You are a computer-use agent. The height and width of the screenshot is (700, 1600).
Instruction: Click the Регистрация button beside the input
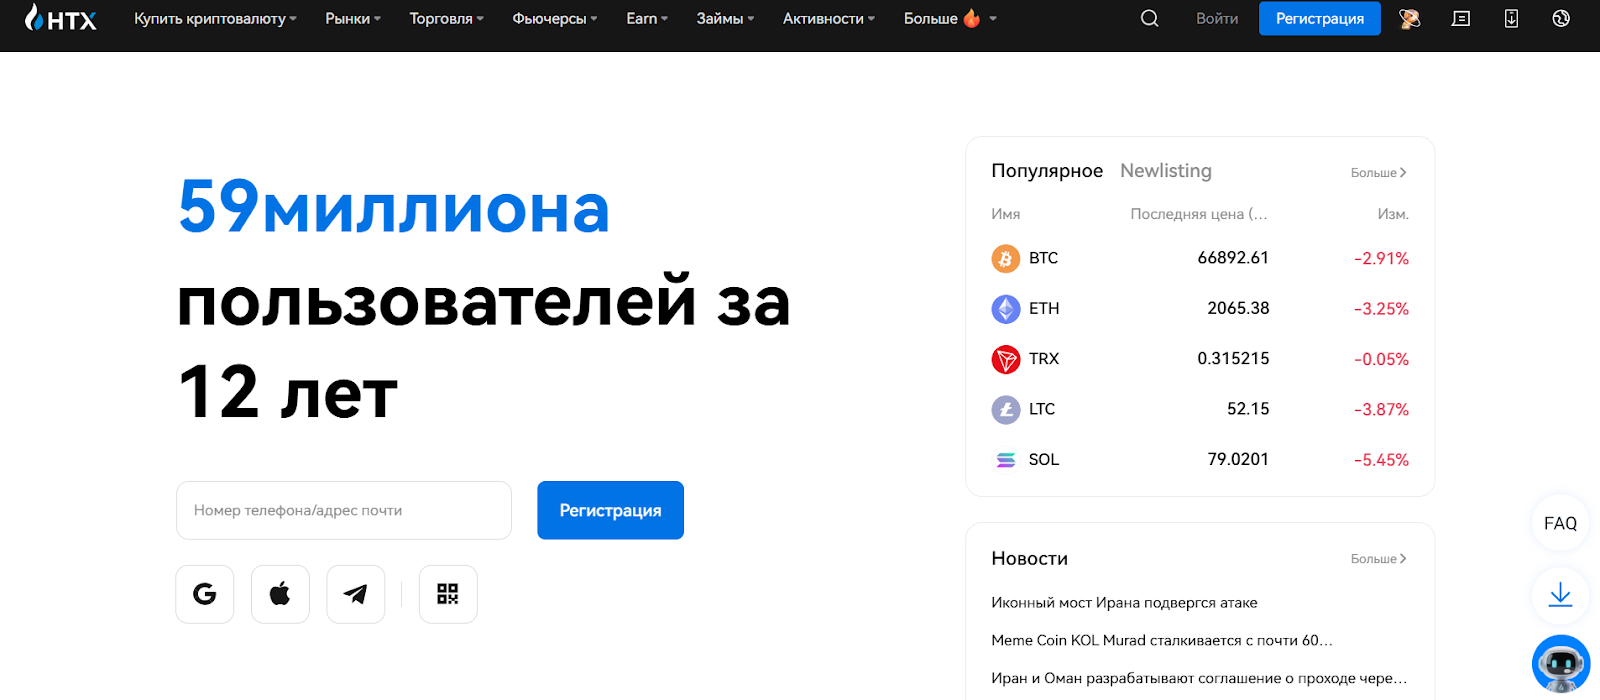[610, 510]
